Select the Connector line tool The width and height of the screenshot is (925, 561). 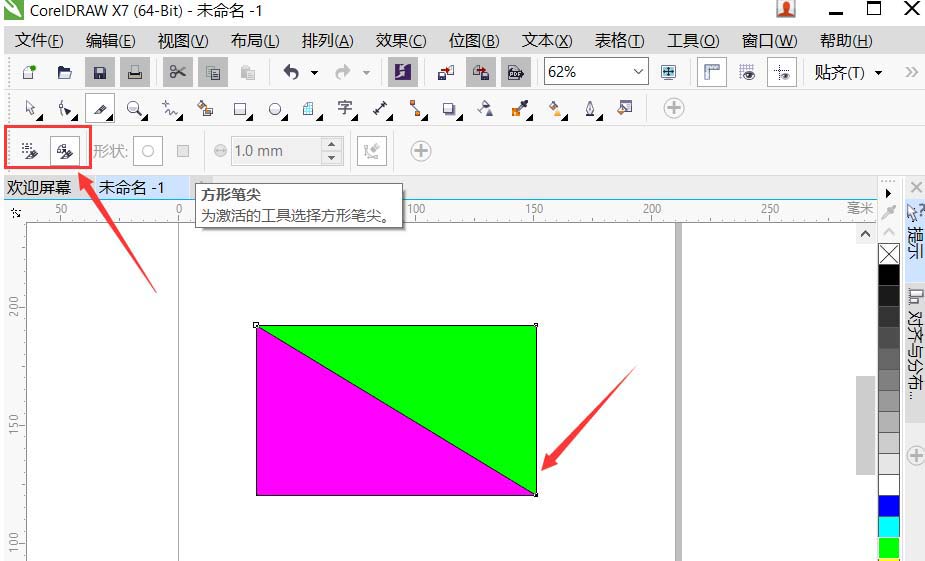[416, 109]
